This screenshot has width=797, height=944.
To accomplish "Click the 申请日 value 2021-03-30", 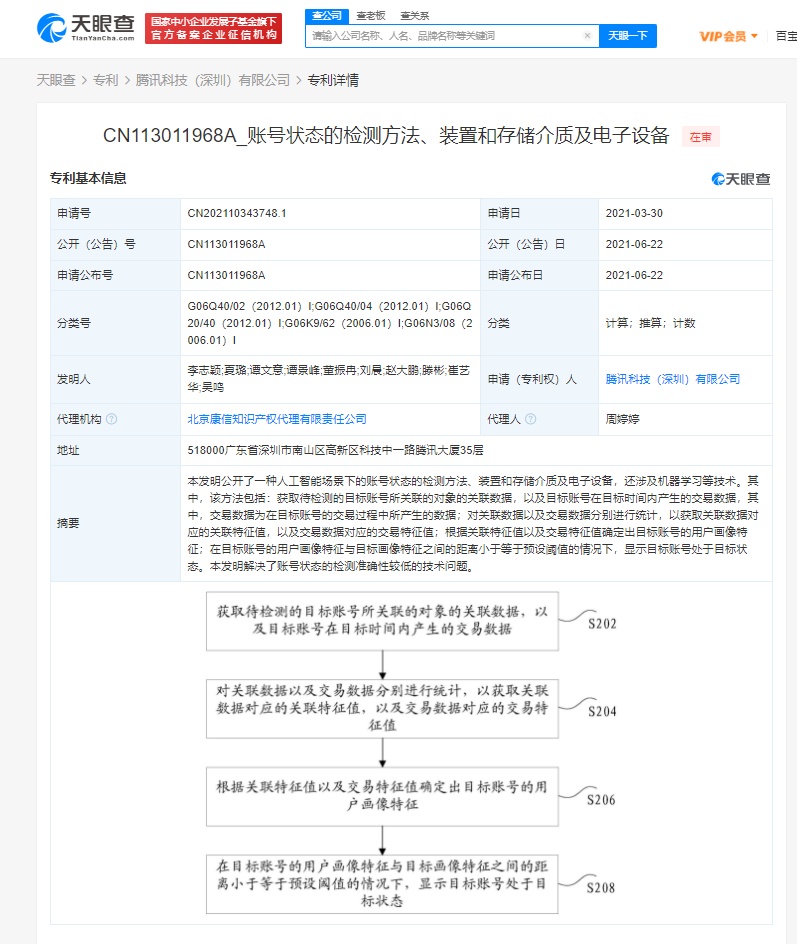I will click(x=634, y=213).
